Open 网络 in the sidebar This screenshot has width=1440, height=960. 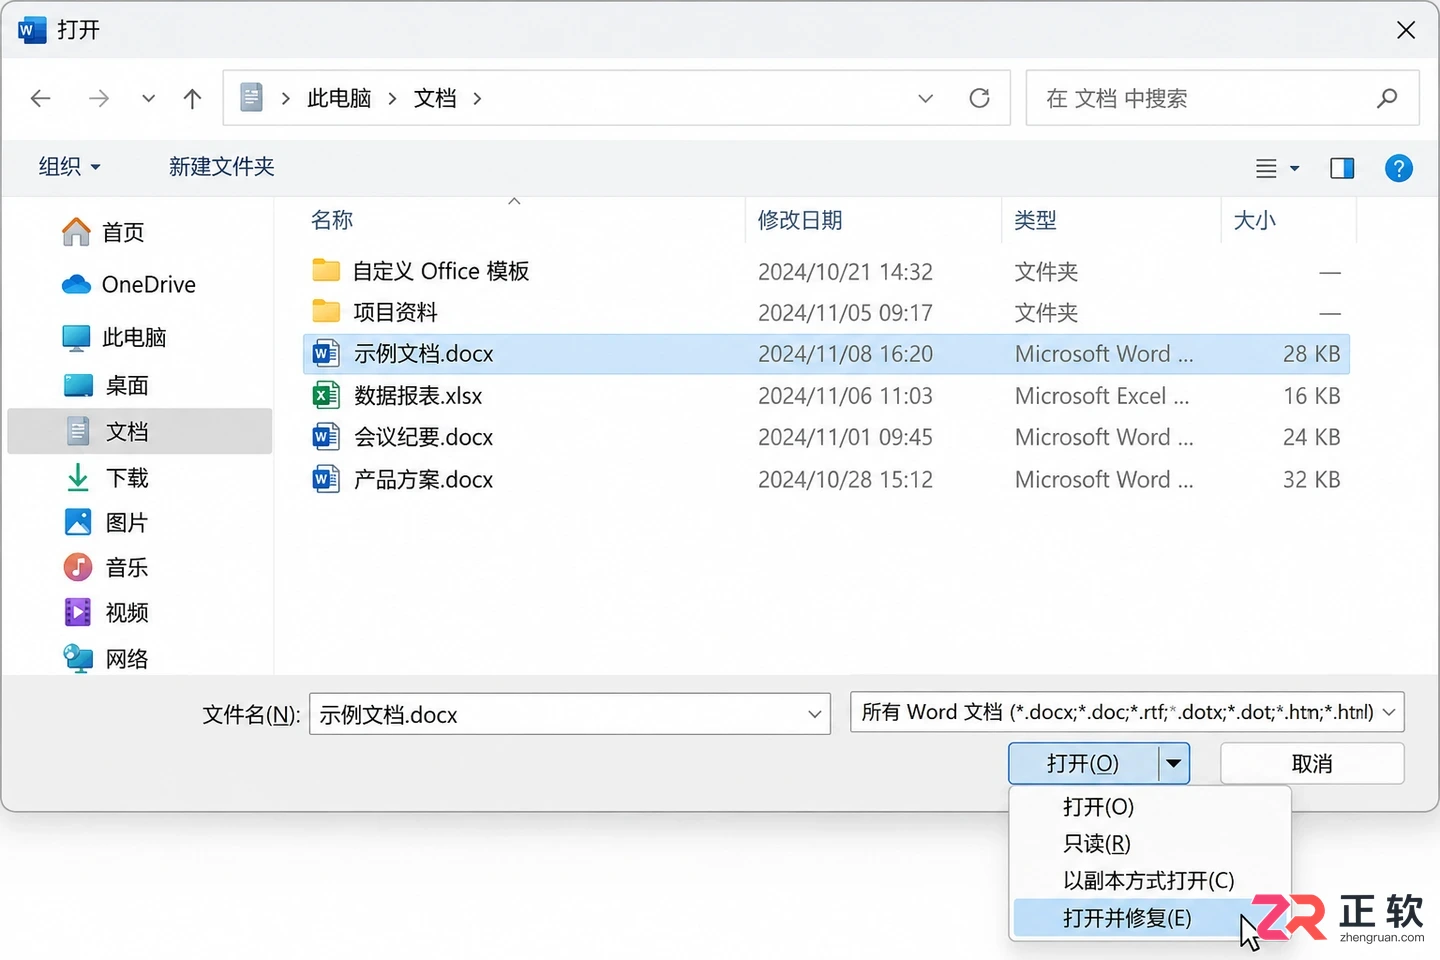point(106,658)
